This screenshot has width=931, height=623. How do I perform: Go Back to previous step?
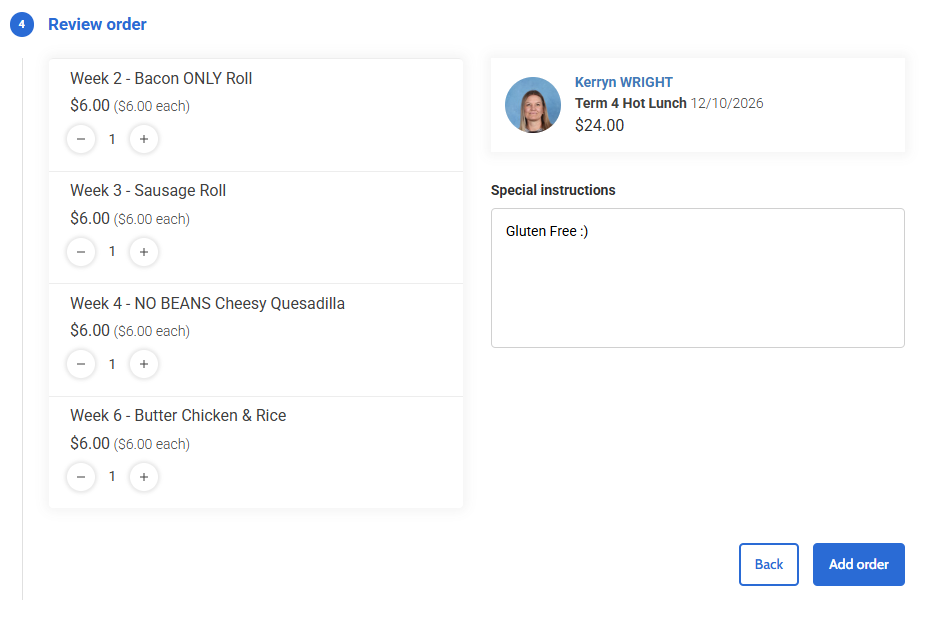point(768,564)
